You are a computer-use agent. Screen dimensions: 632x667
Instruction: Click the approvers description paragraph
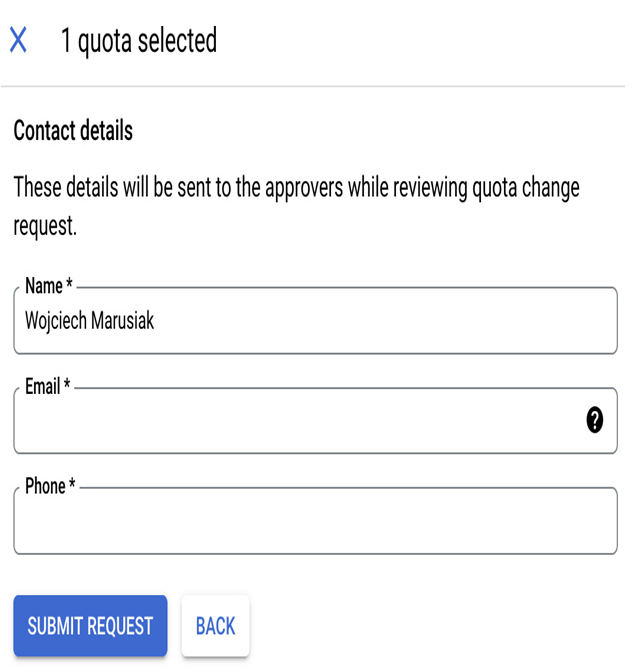(296, 206)
